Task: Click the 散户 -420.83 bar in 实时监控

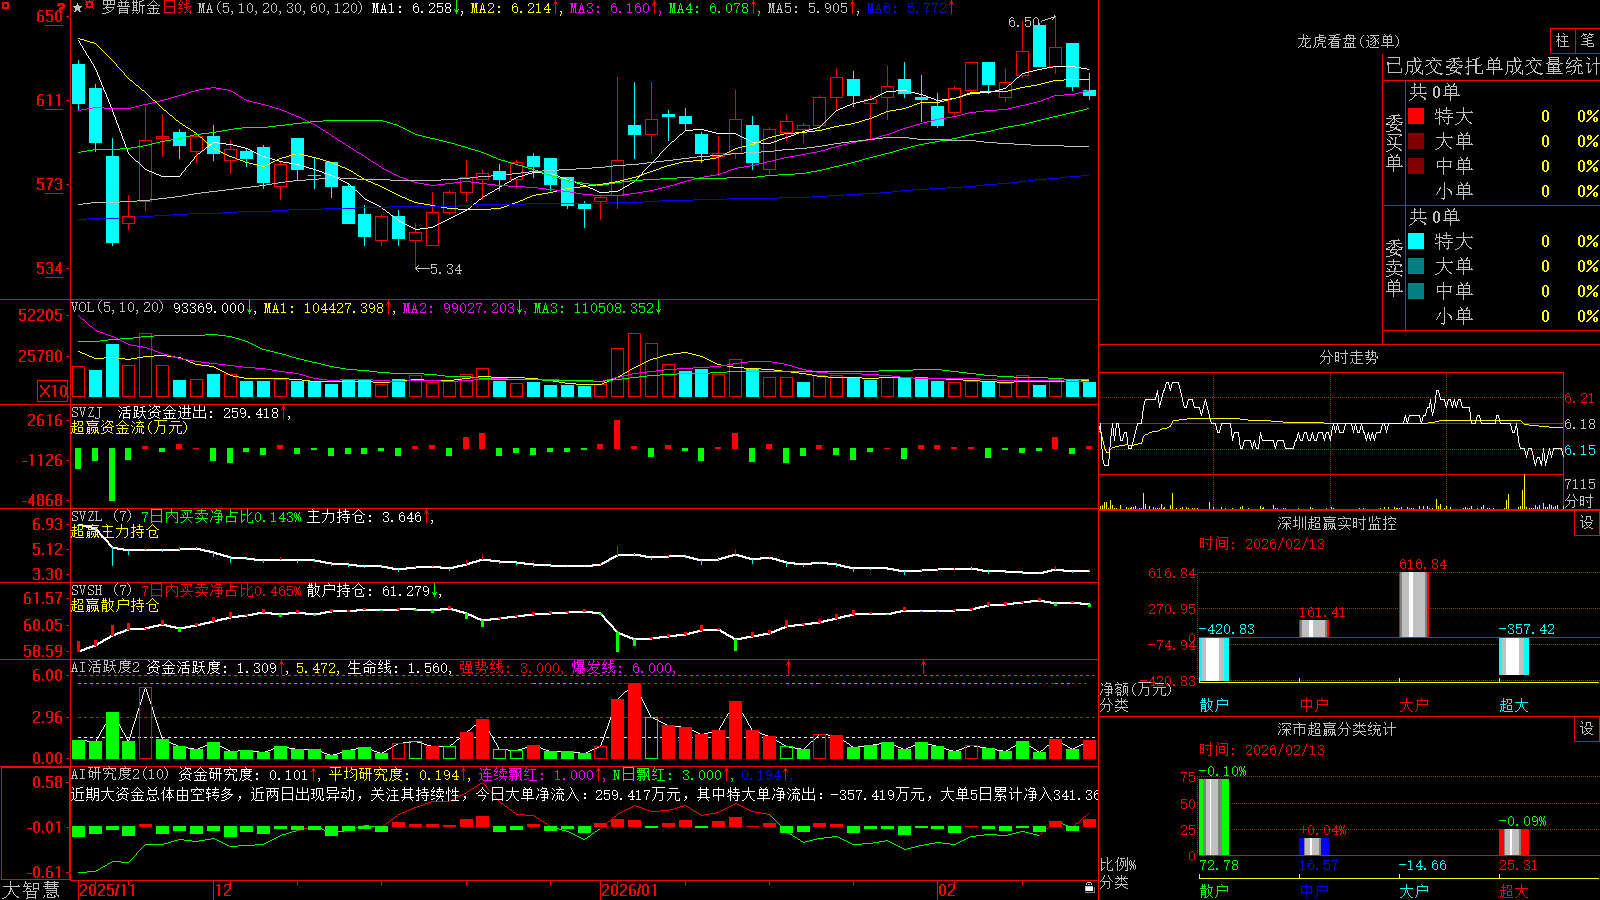Action: coord(1214,659)
